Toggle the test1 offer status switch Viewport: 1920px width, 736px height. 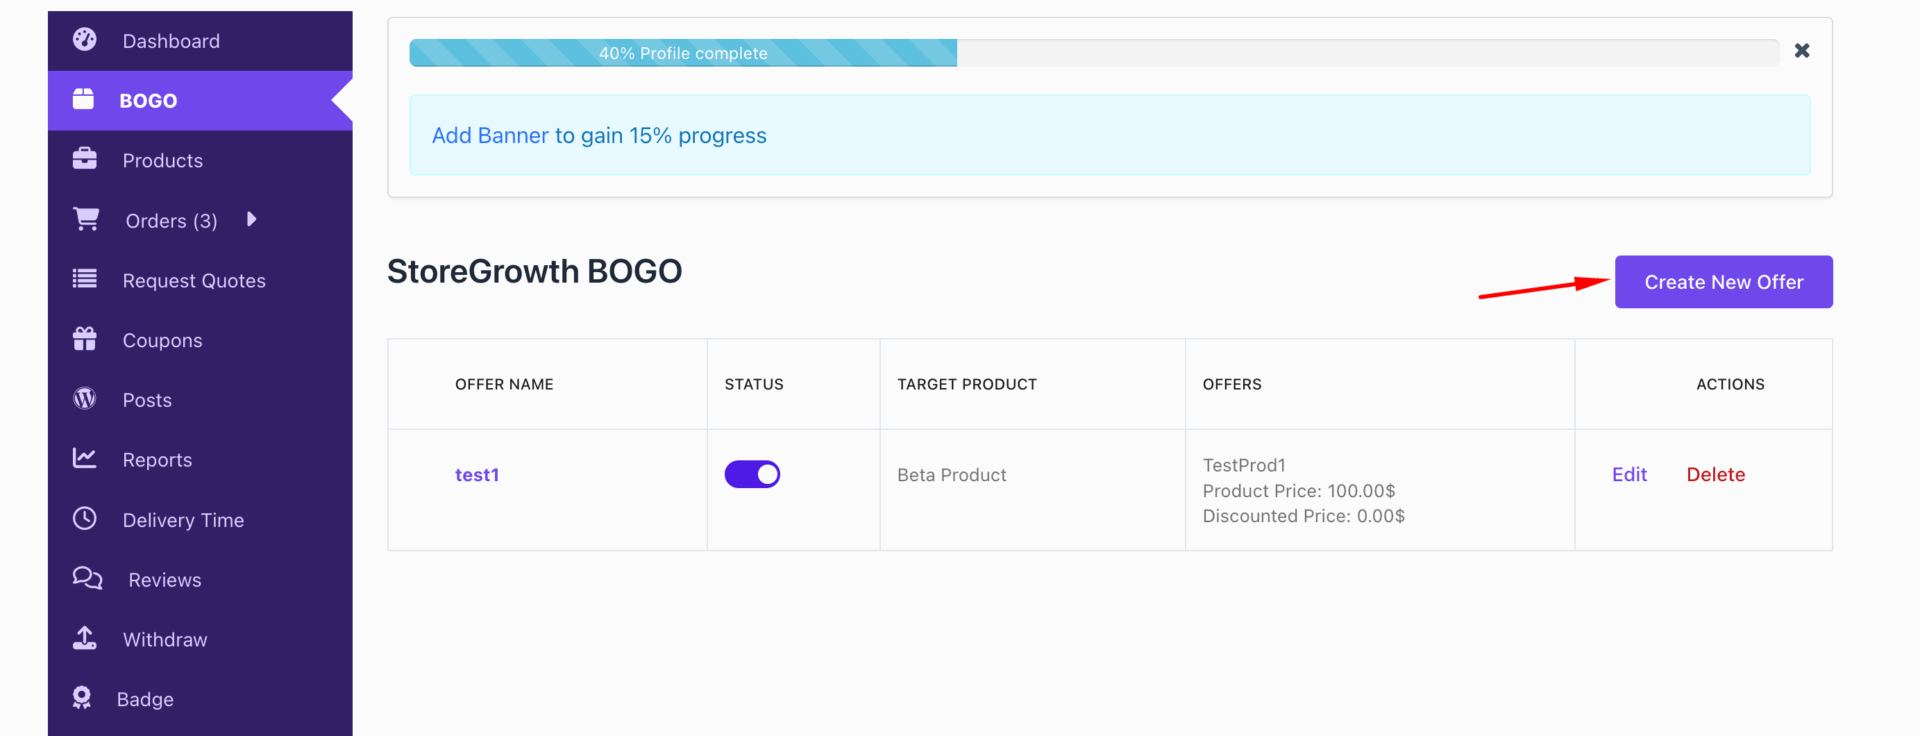[x=752, y=474]
